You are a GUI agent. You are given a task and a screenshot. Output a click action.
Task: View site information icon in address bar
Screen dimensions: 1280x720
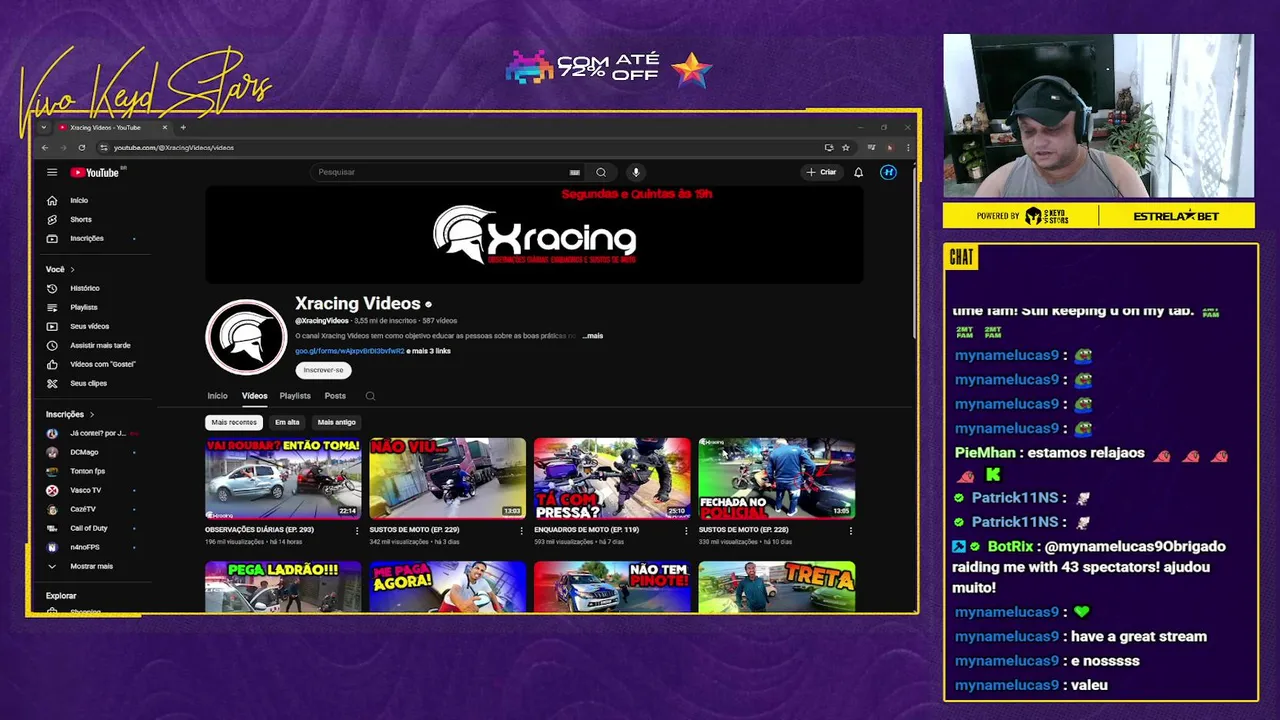click(103, 147)
